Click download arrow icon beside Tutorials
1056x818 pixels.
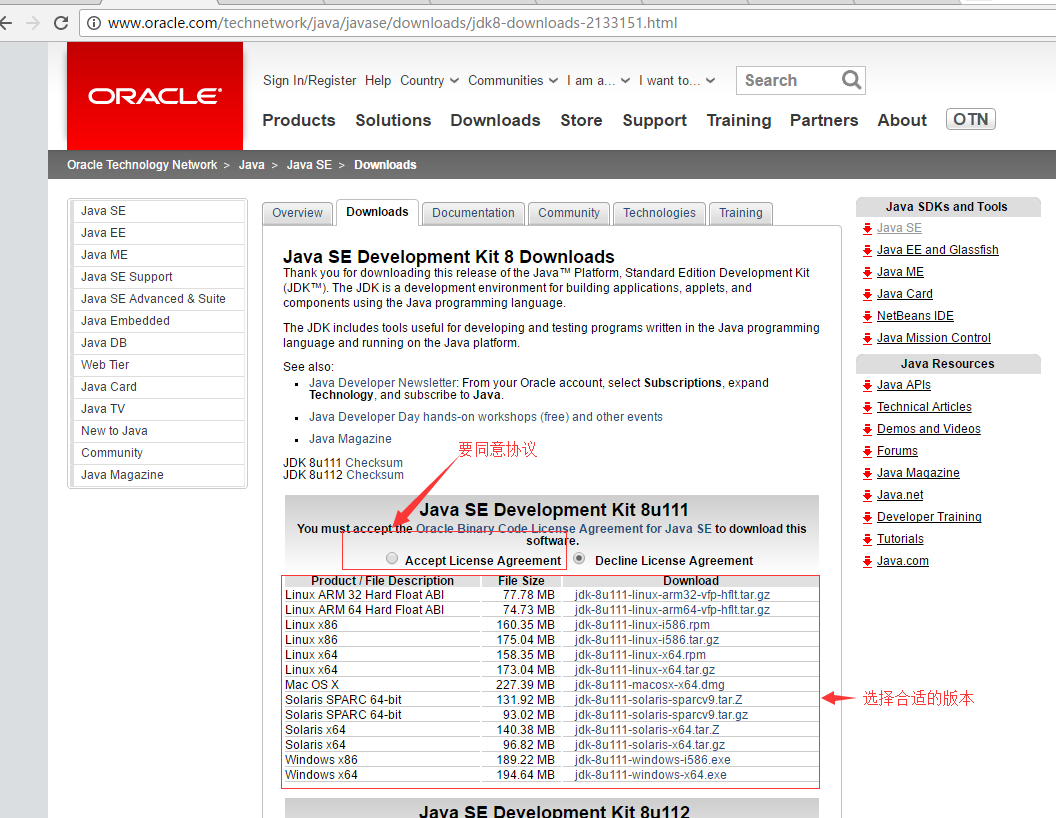(x=867, y=540)
